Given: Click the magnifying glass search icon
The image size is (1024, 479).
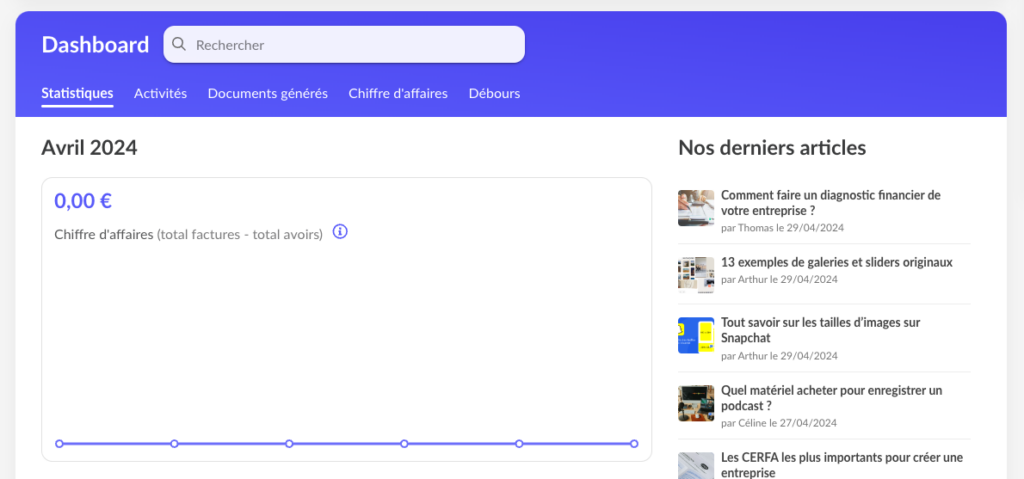Looking at the screenshot, I should tap(179, 44).
